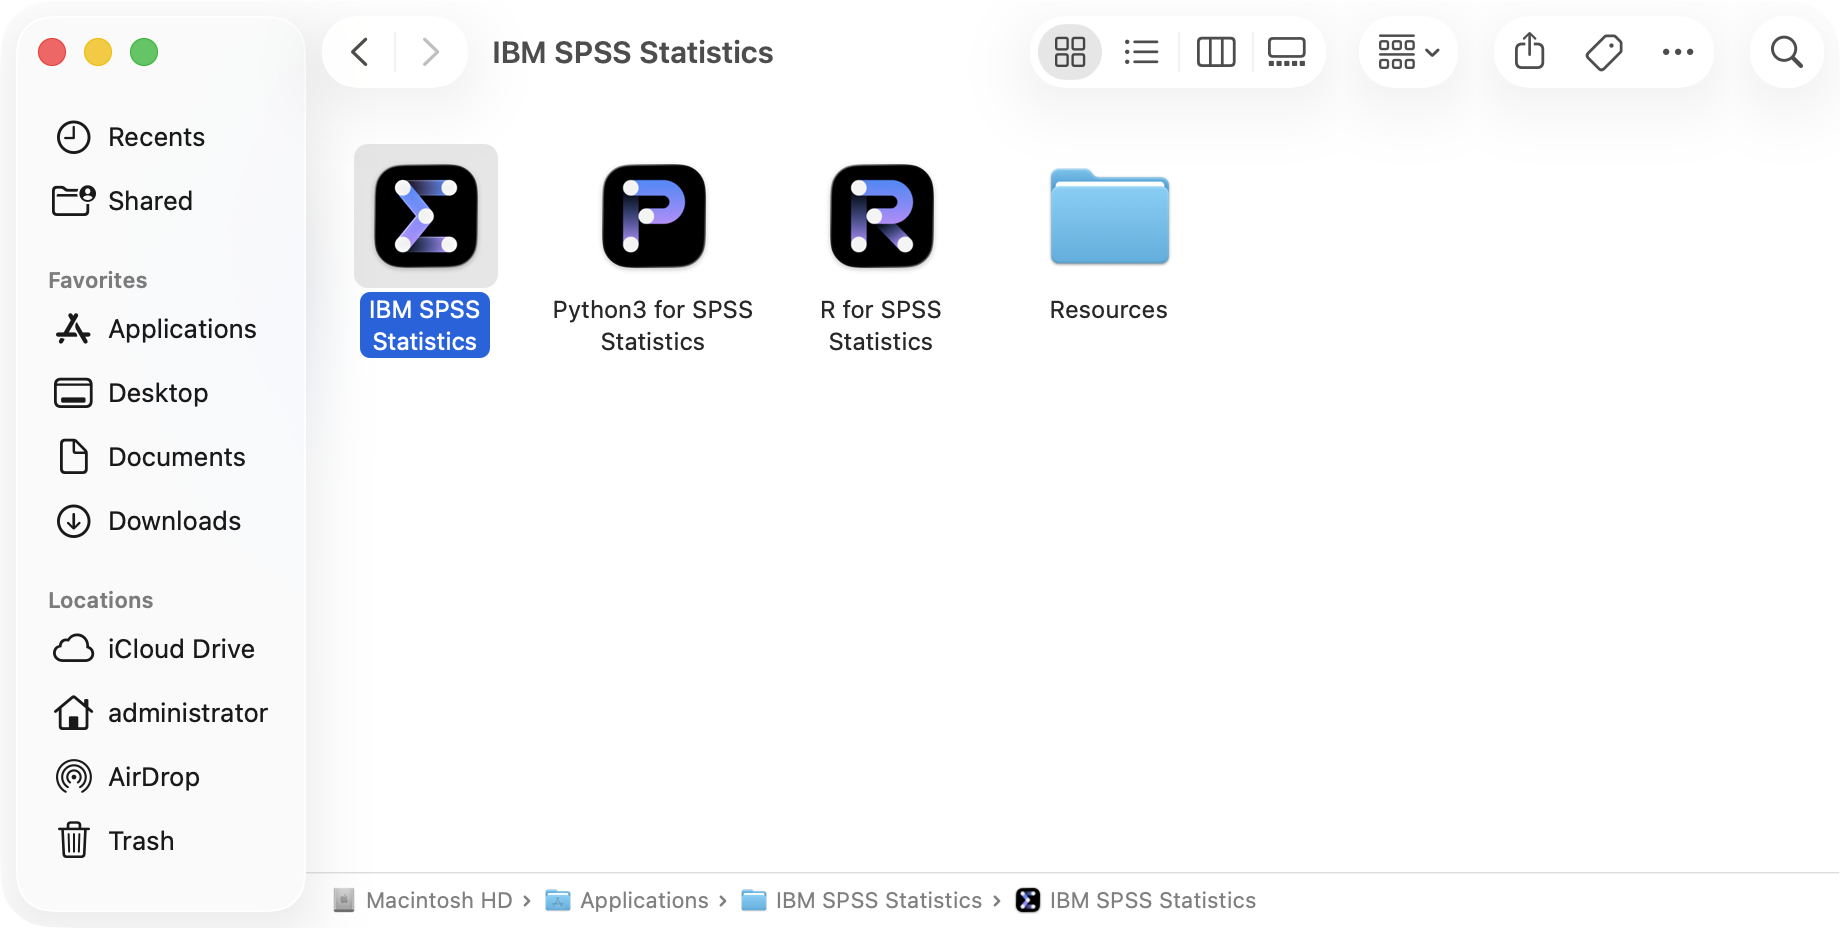Viewport: 1840px width, 928px height.
Task: Click the Downloads arrow icon
Action: click(x=73, y=521)
